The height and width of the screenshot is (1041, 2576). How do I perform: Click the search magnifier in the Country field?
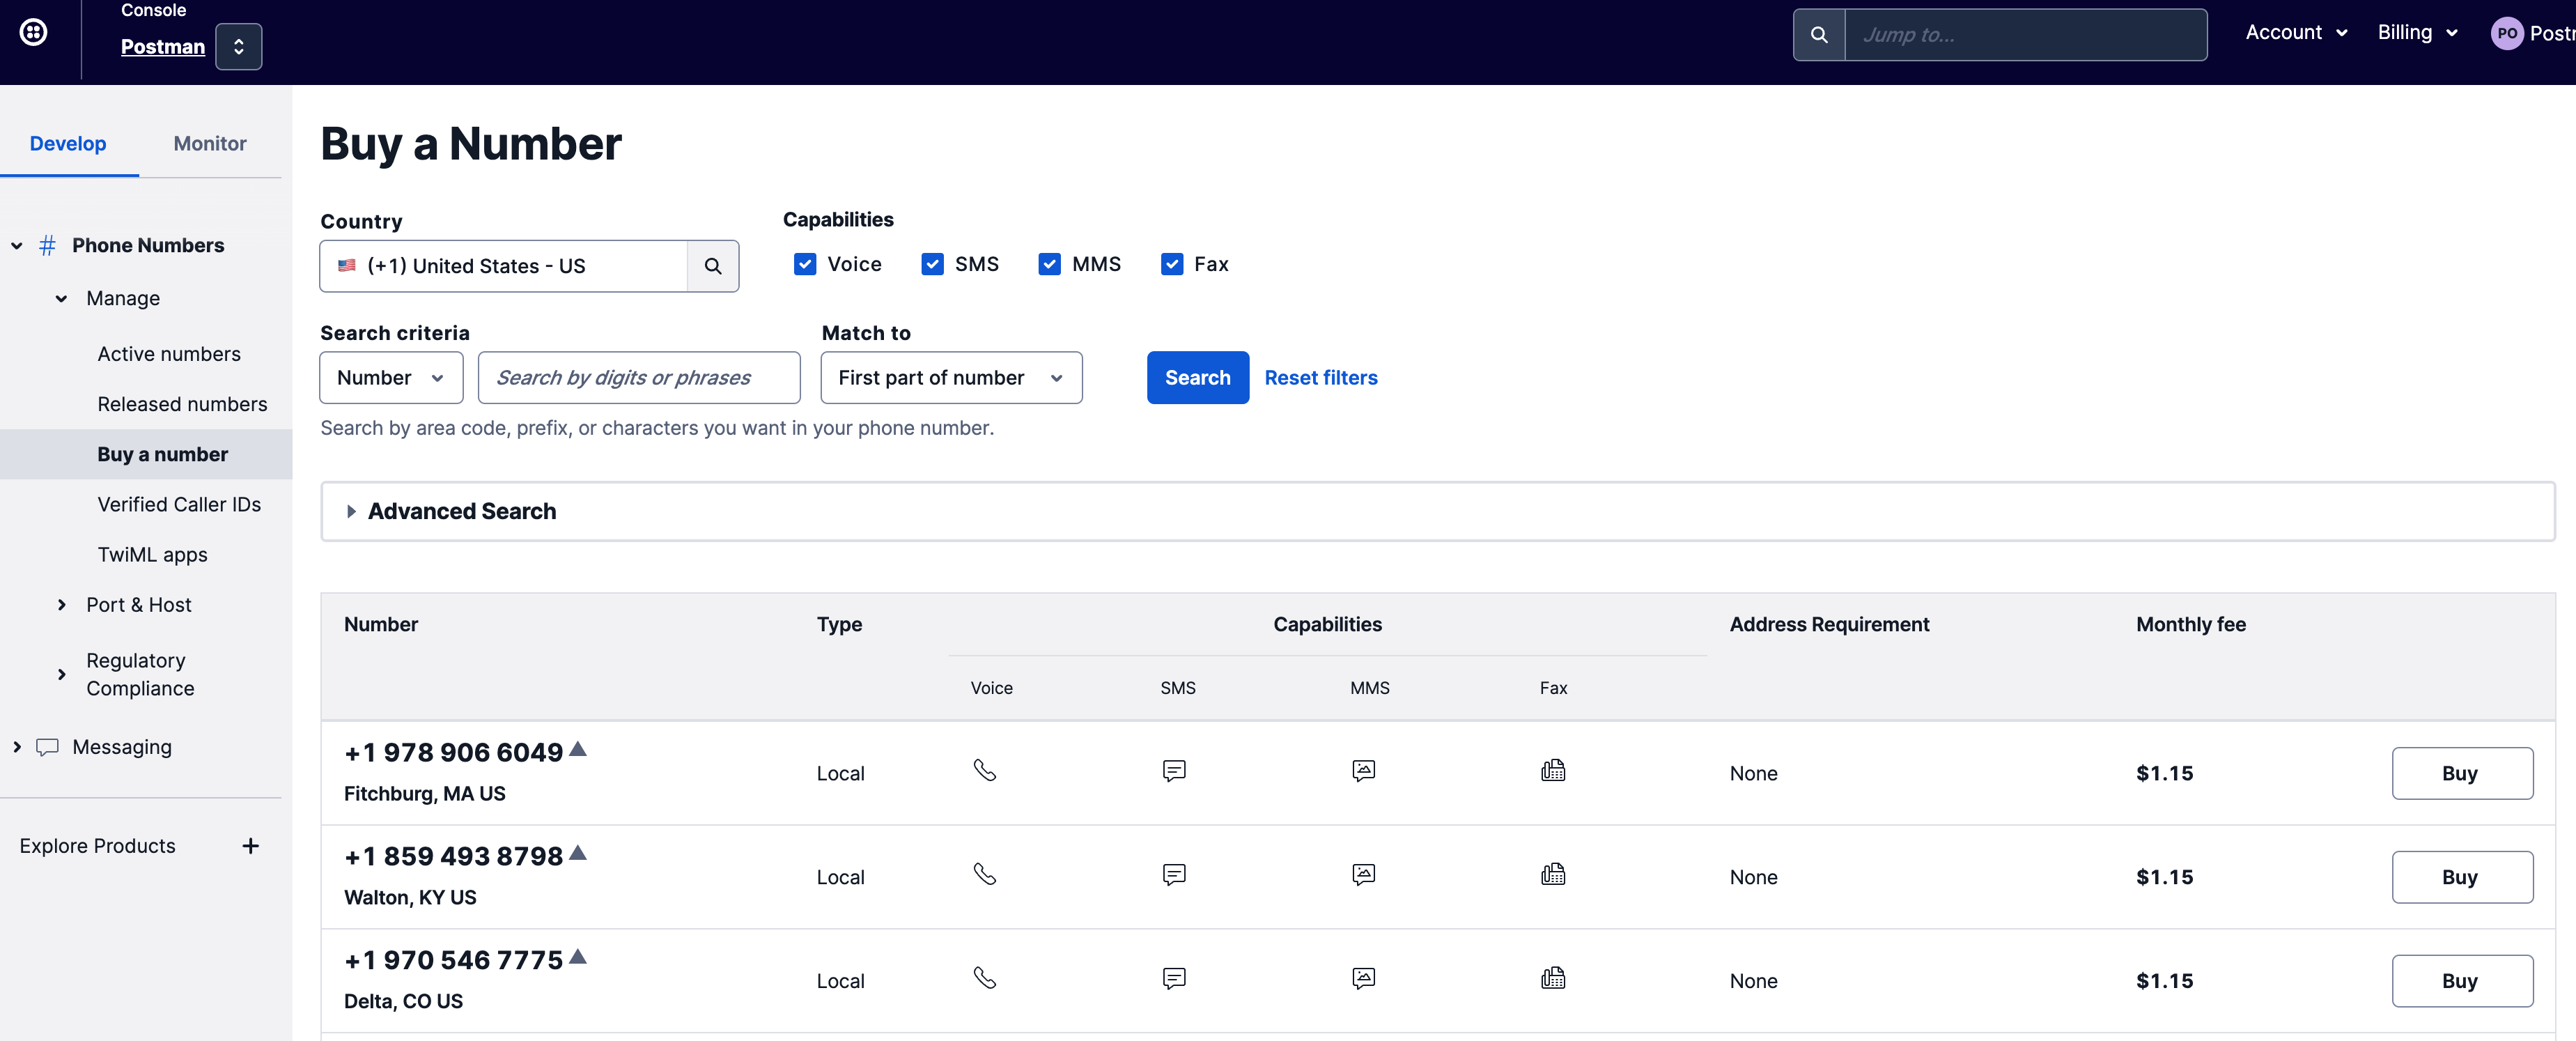click(712, 266)
